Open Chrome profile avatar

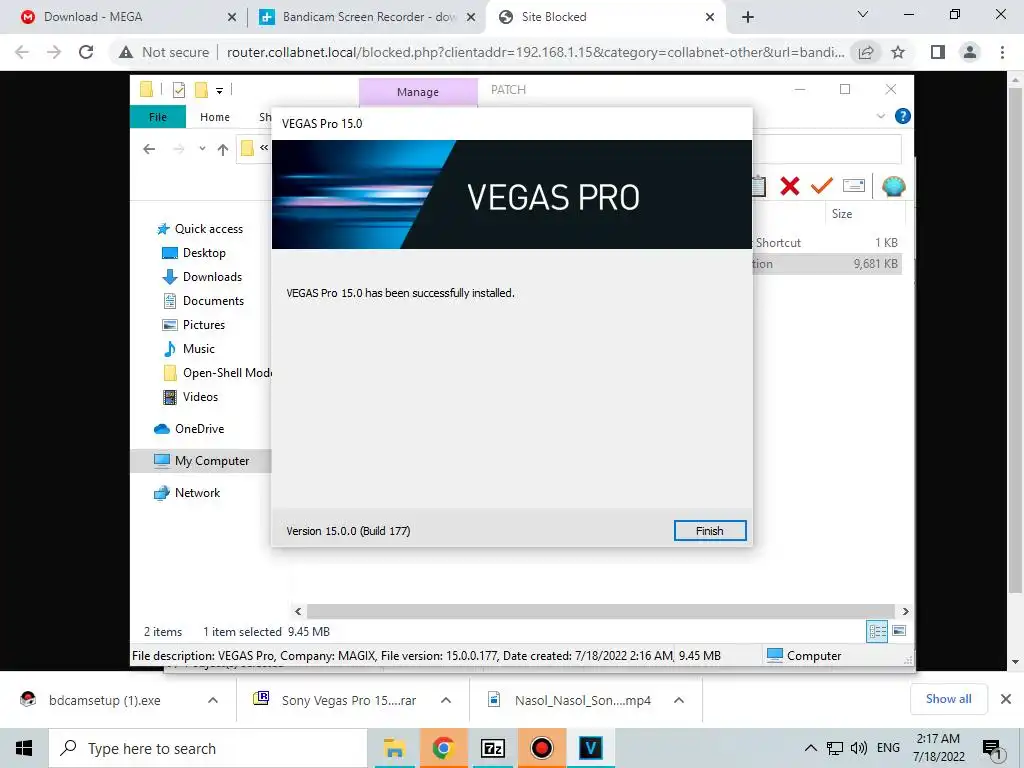(x=970, y=52)
